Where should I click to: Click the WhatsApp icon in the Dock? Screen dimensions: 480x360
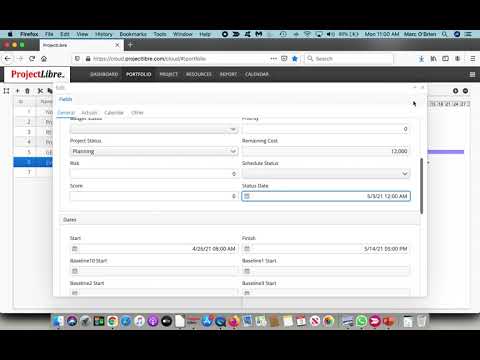(x=361, y=321)
